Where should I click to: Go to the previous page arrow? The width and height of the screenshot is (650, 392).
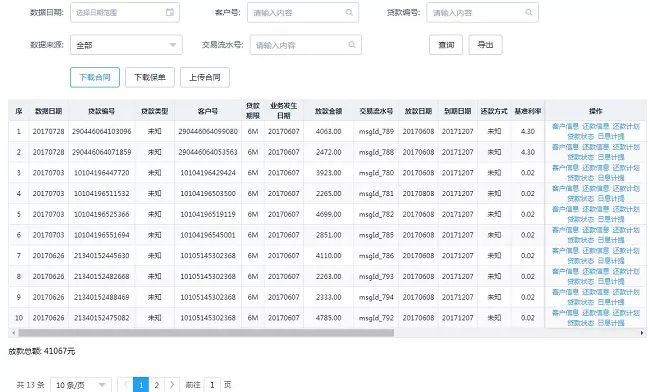125,385
